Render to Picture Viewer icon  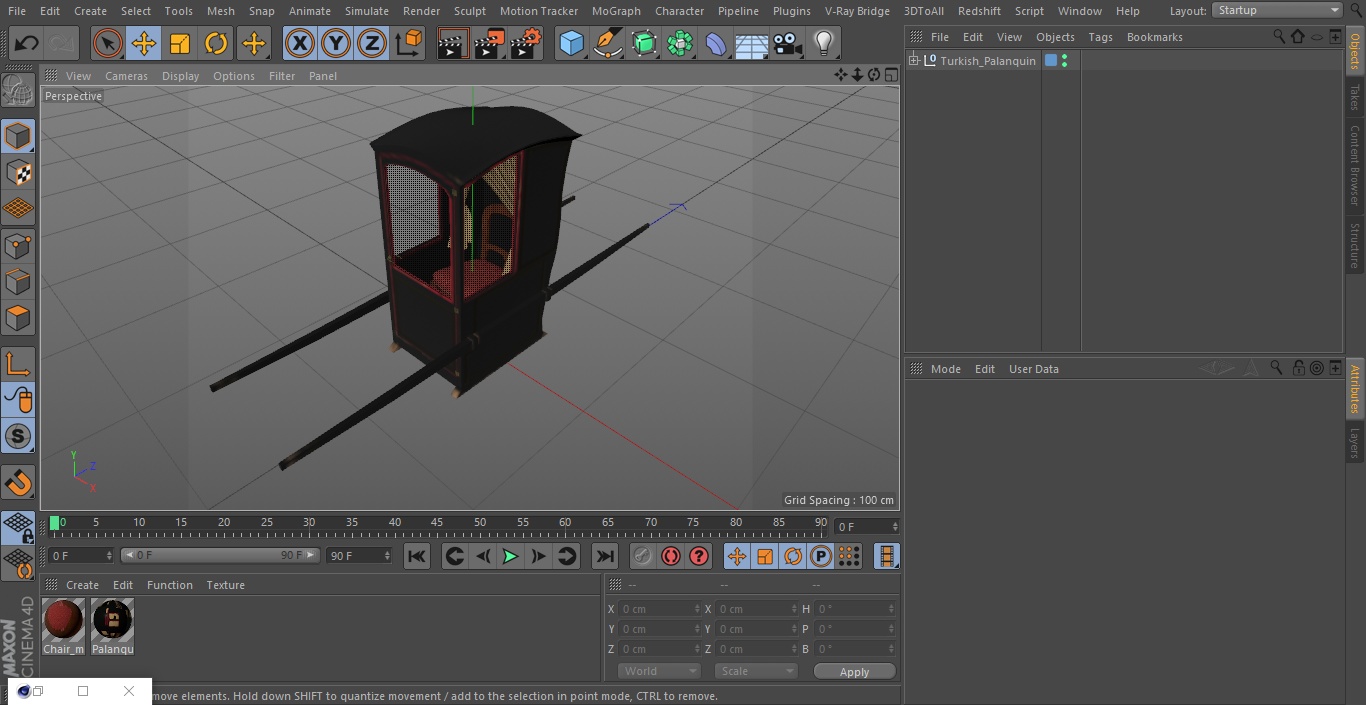(489, 44)
